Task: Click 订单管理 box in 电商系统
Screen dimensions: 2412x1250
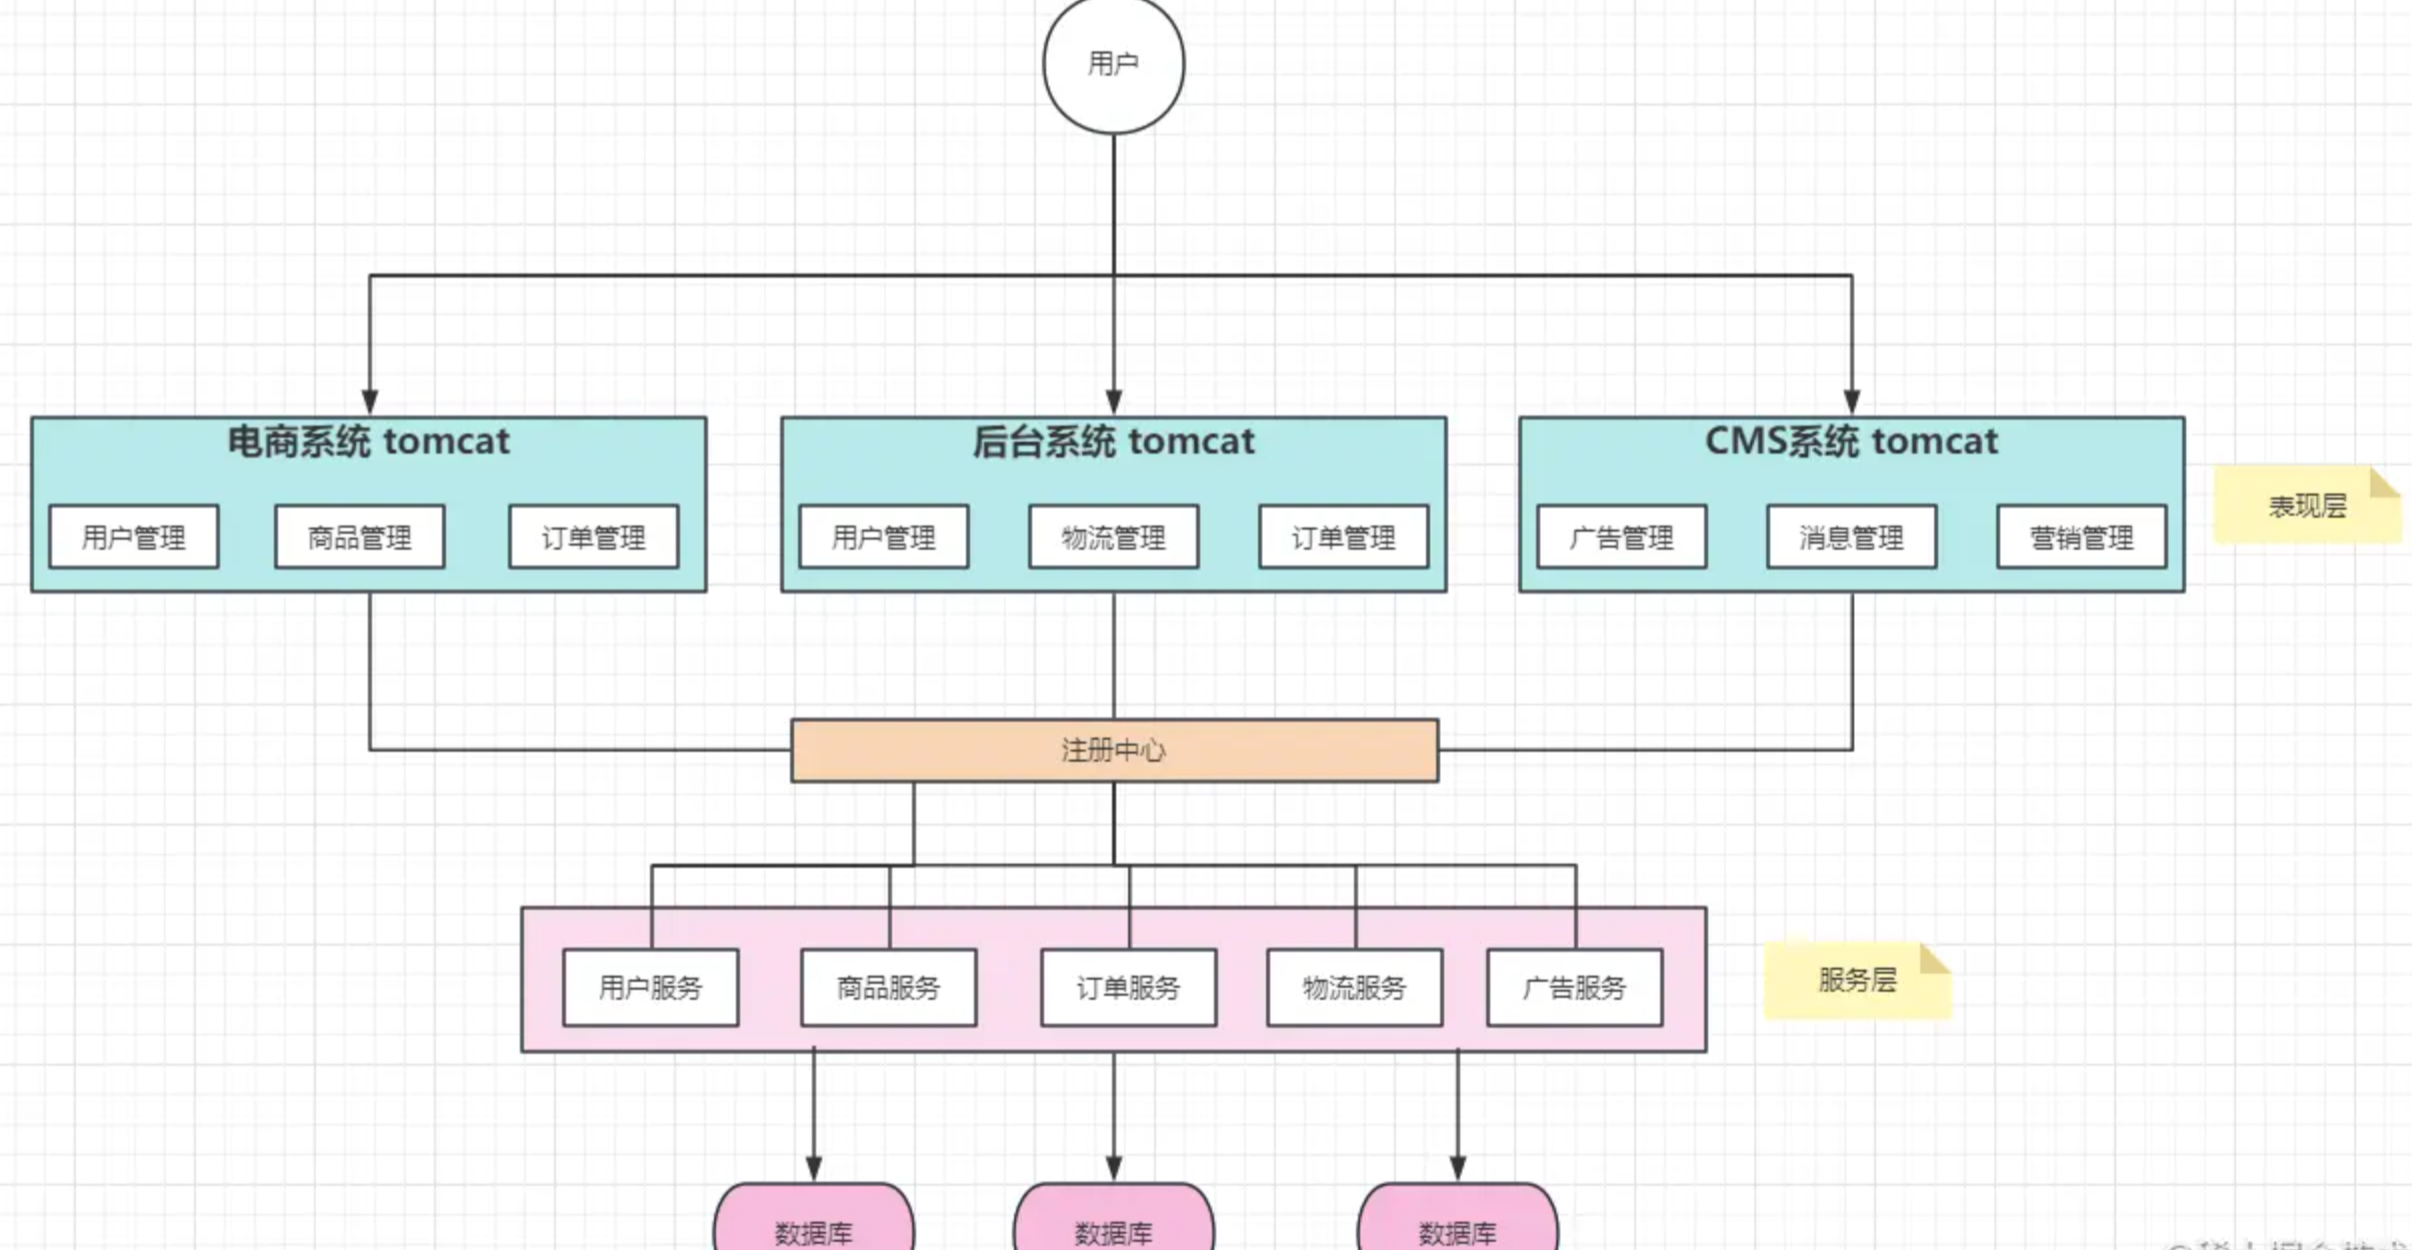Action: click(x=594, y=537)
